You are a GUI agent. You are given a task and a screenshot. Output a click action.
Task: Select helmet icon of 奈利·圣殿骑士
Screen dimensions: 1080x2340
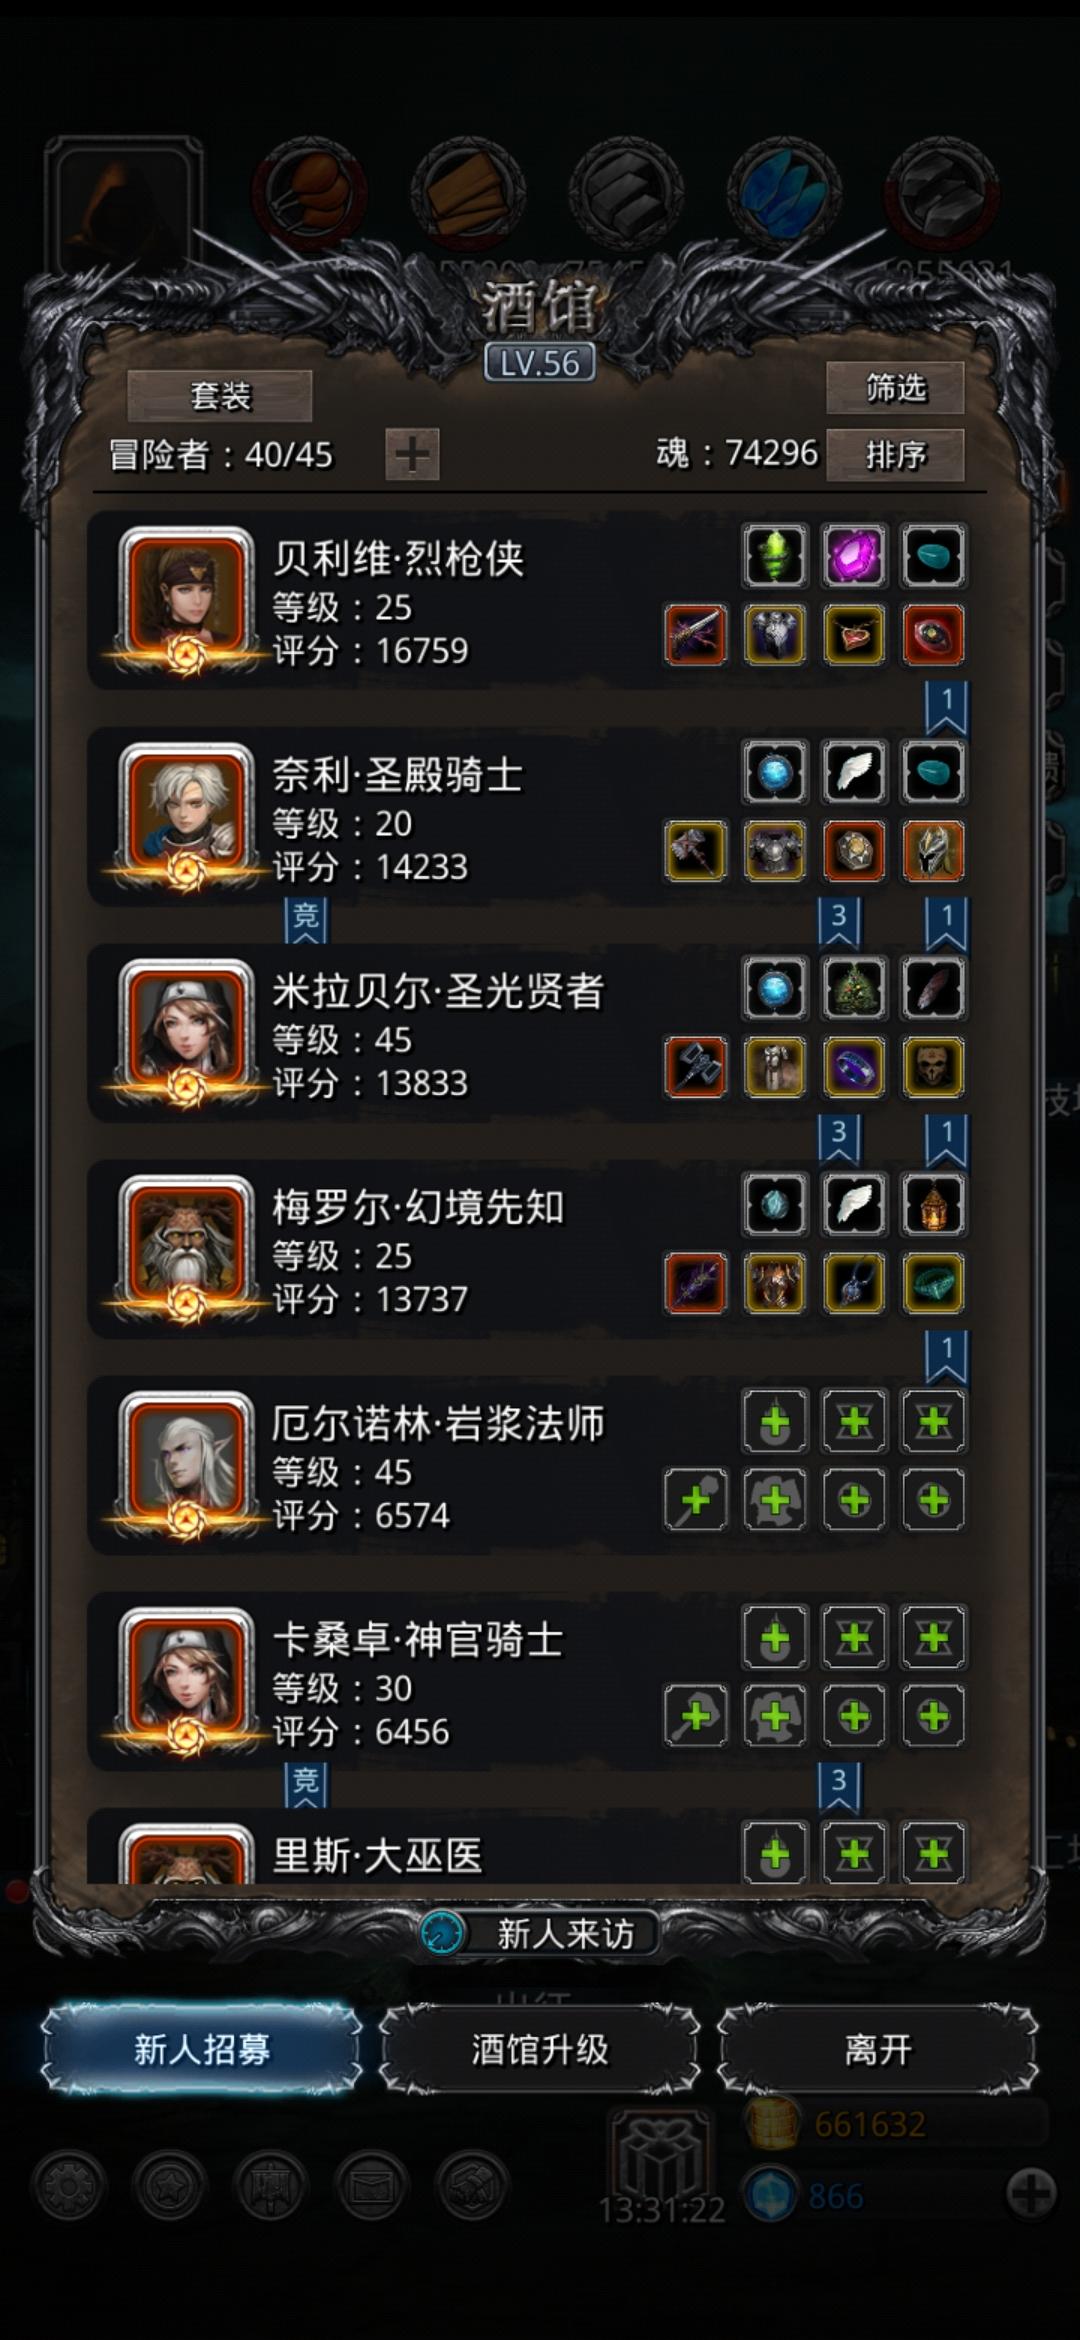(933, 851)
